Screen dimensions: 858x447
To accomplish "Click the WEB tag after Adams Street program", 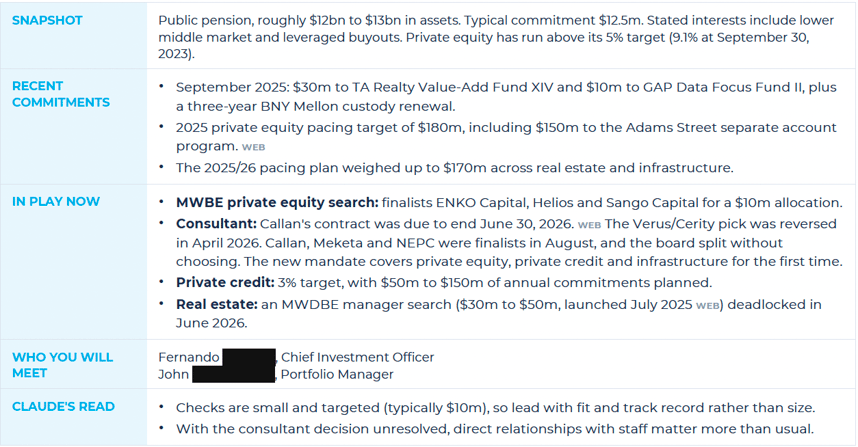I will pos(253,147).
